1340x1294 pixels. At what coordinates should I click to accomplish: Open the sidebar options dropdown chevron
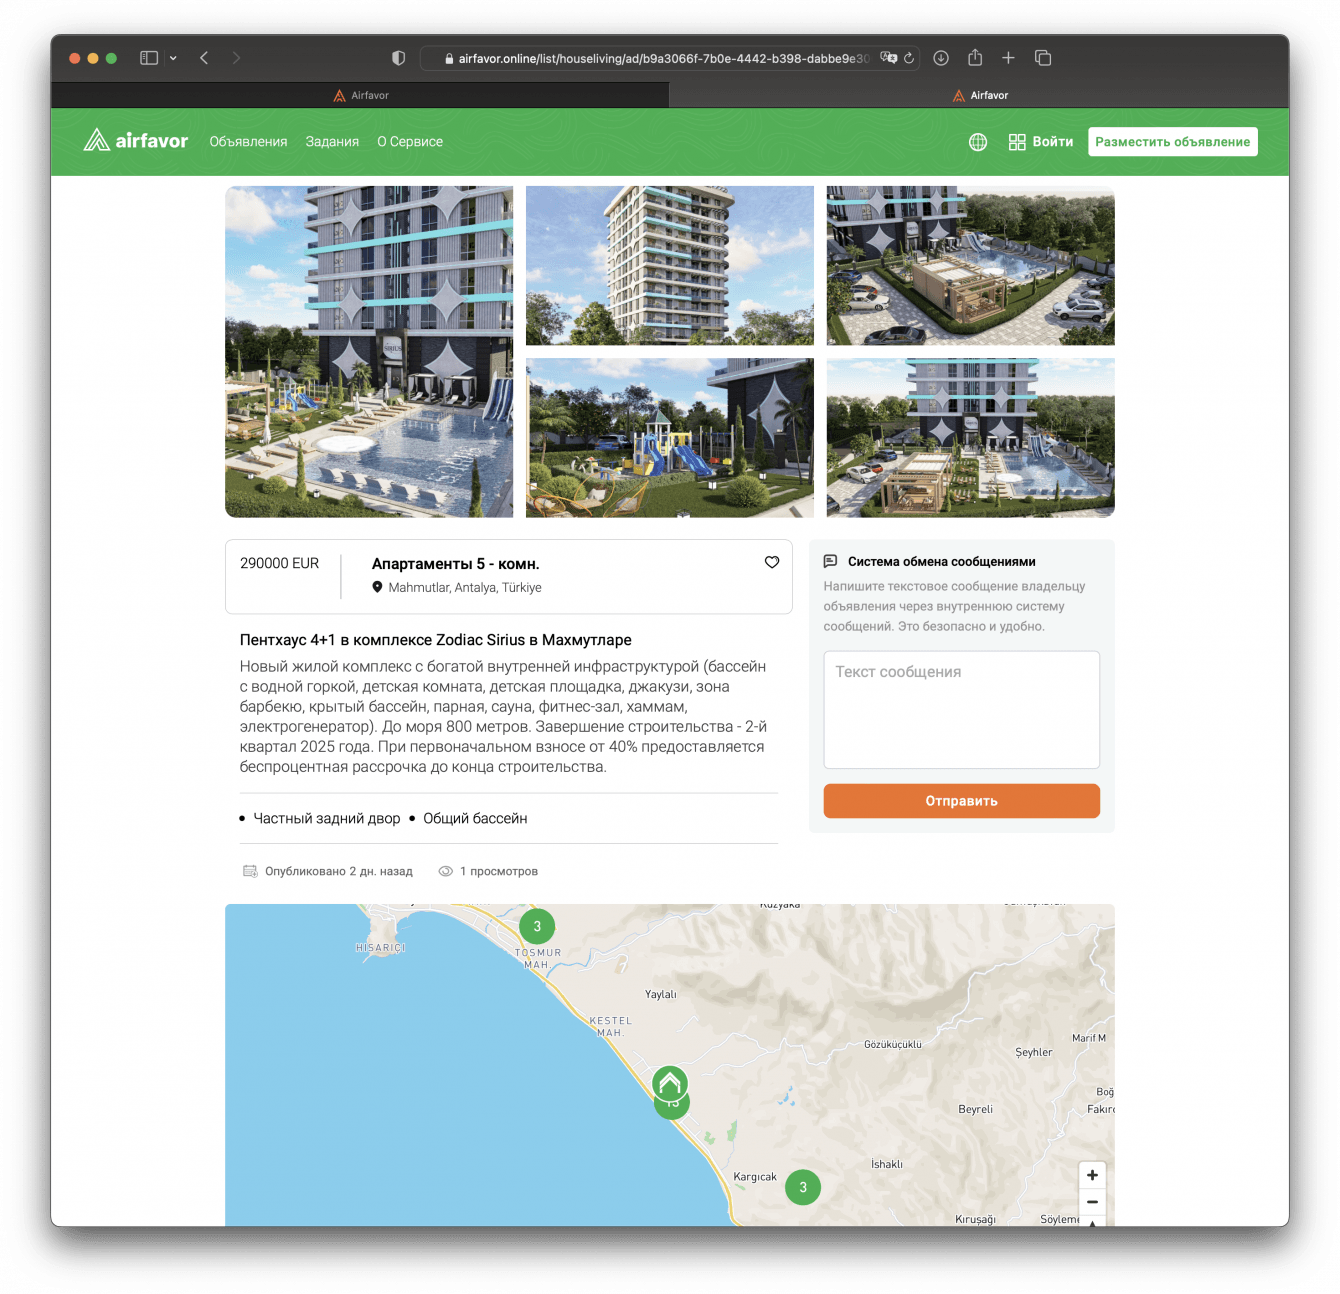(173, 58)
